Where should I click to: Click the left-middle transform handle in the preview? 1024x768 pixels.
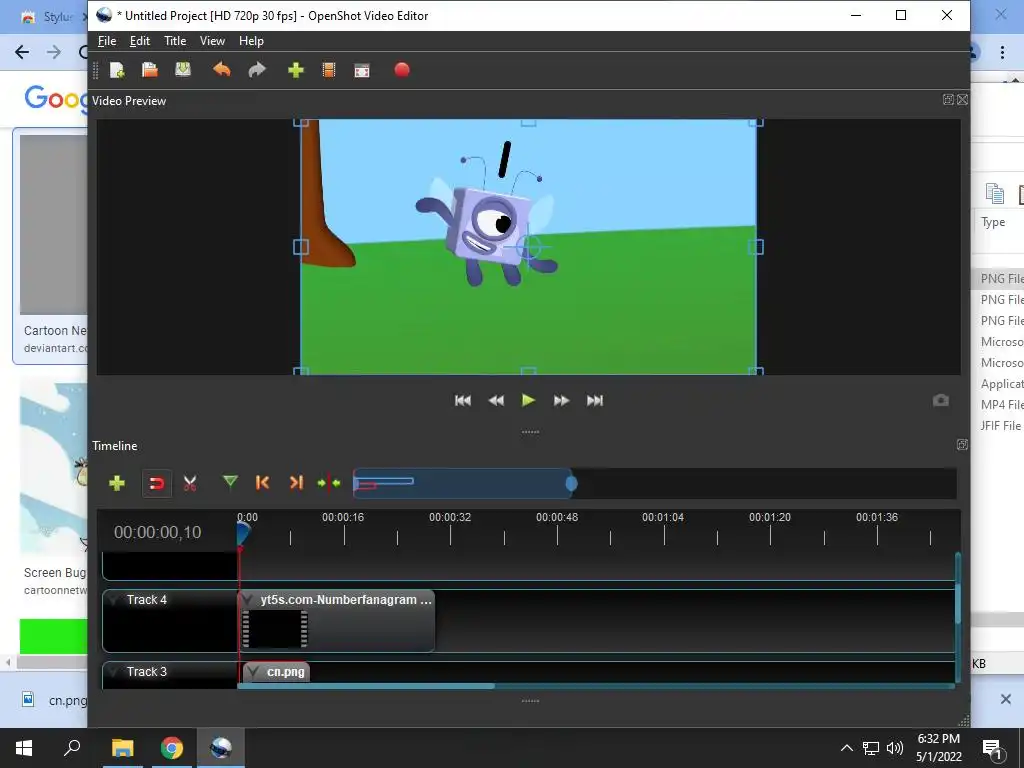pos(301,247)
